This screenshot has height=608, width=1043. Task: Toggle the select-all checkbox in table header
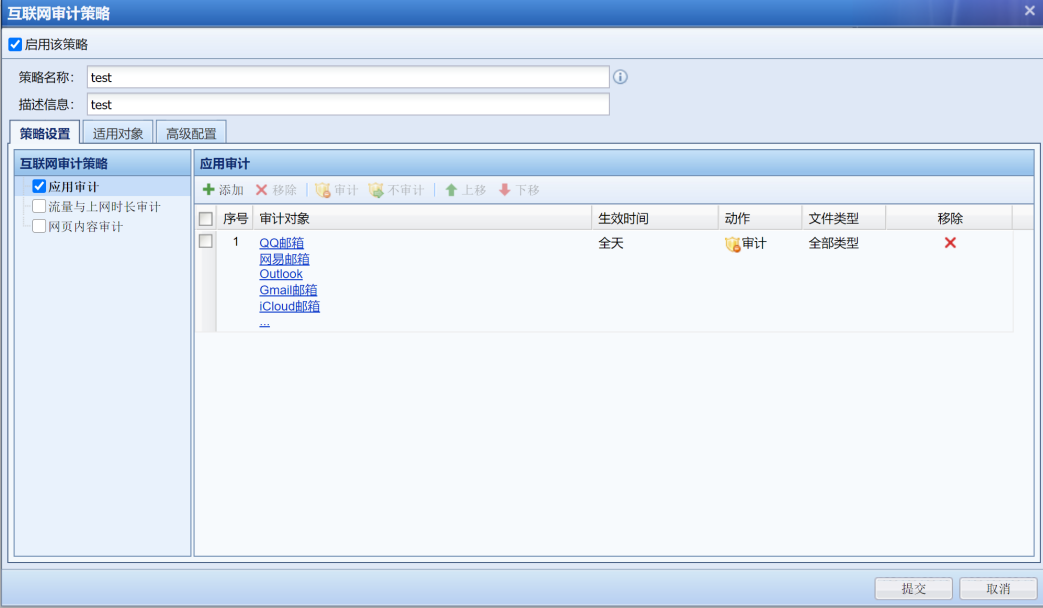[x=206, y=219]
